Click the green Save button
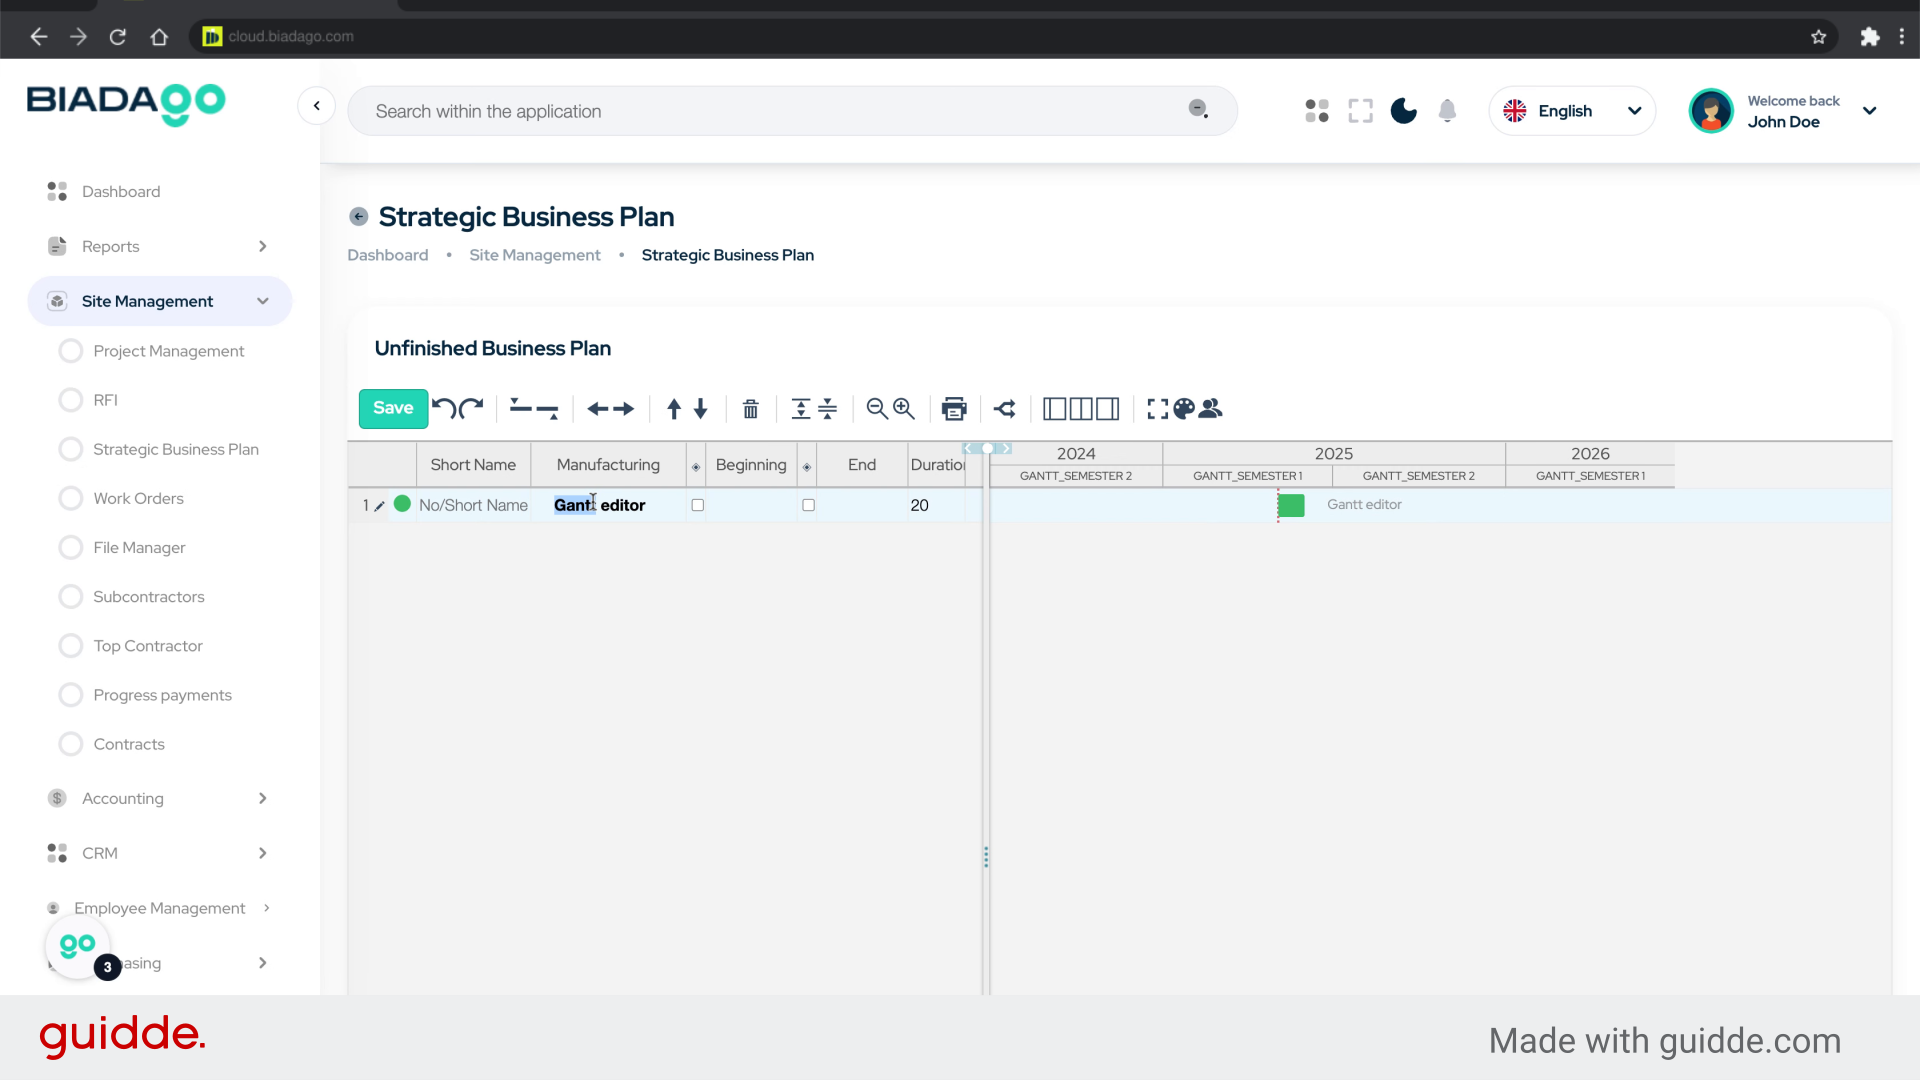 393,408
